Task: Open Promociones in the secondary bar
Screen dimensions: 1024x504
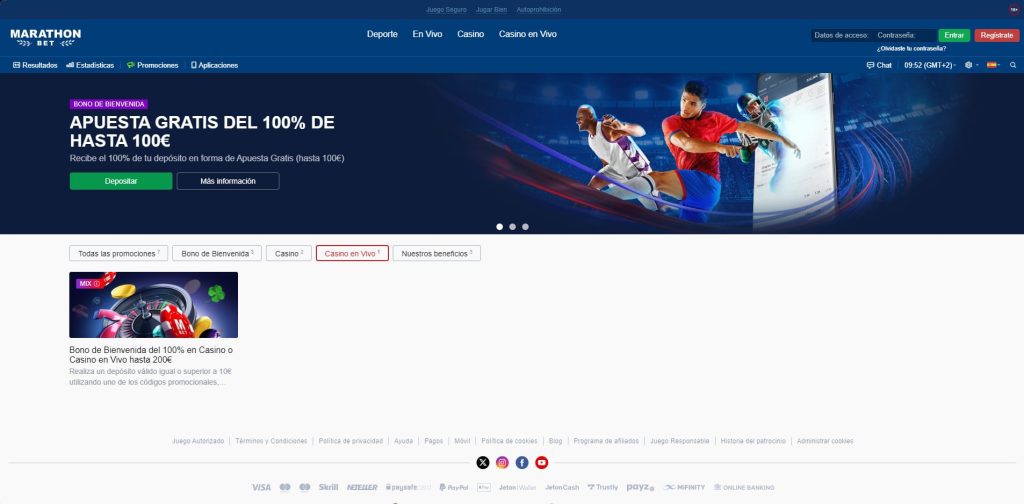Action: [x=153, y=65]
